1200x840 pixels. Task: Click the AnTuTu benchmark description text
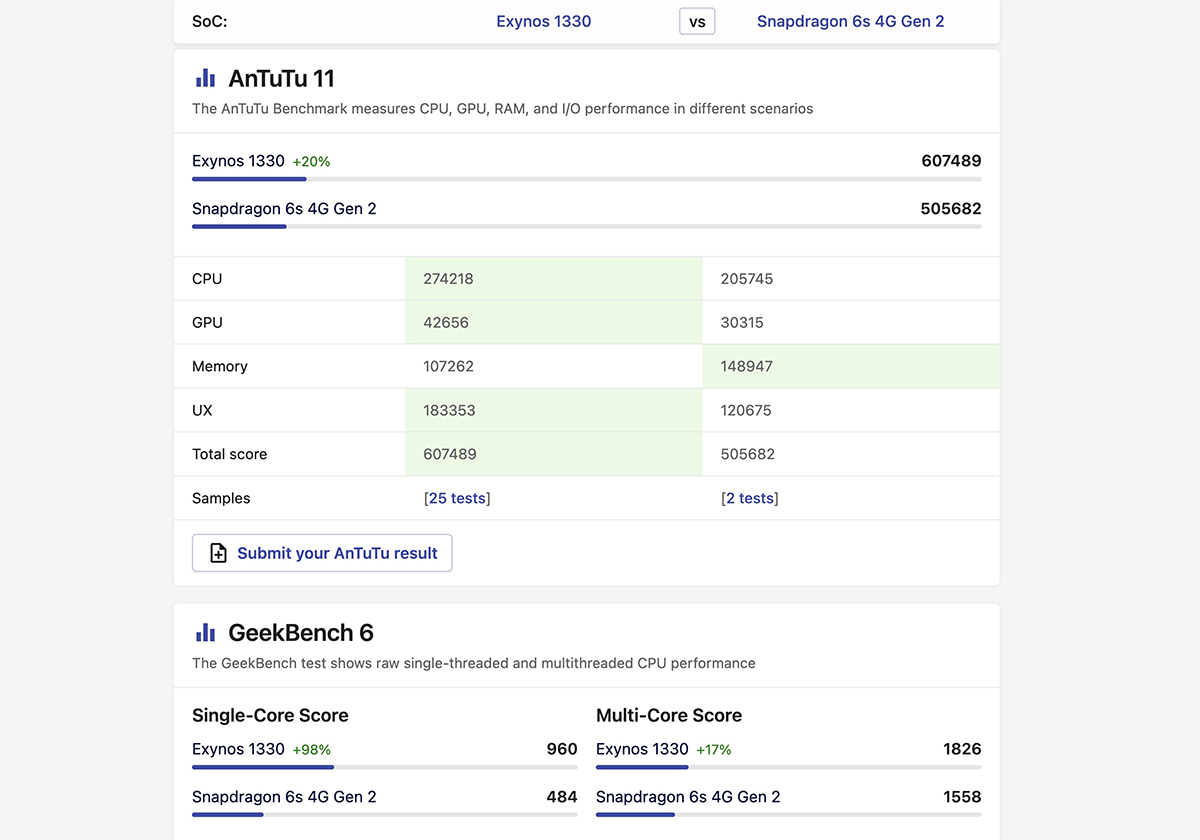503,109
